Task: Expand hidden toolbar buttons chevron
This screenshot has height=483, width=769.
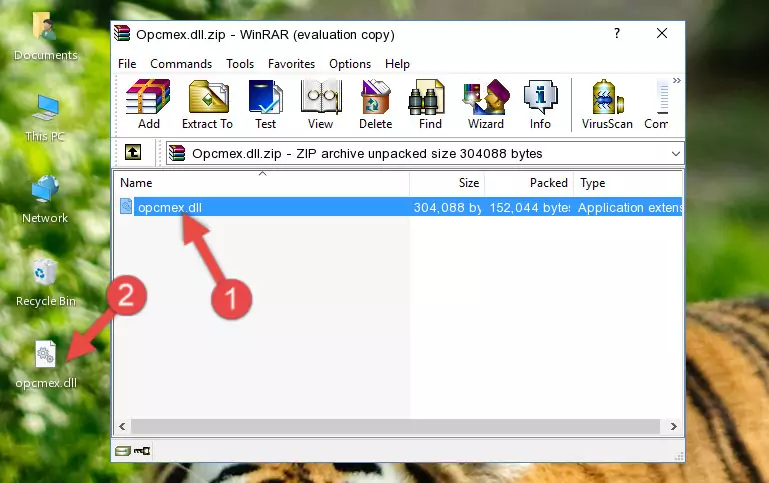Action: click(x=677, y=80)
